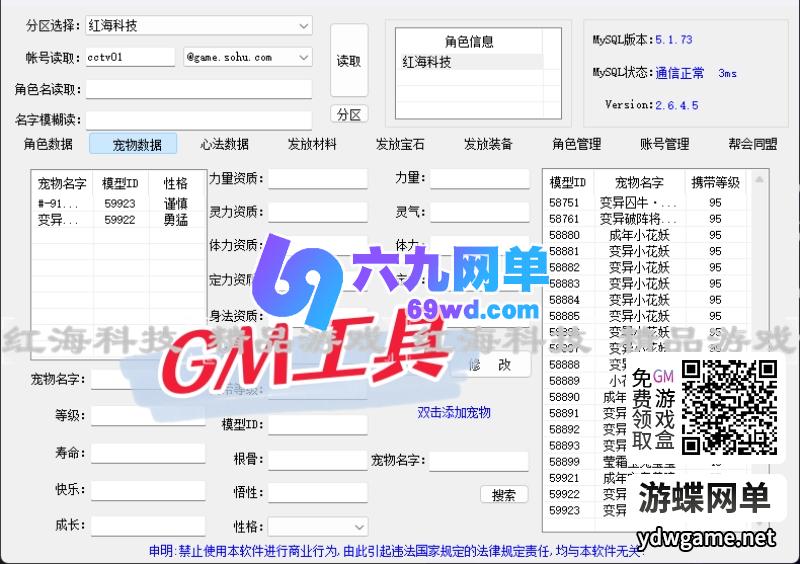Screen dimensions: 800x564
Task: Click the 灵力资质 input field
Action: click(318, 212)
